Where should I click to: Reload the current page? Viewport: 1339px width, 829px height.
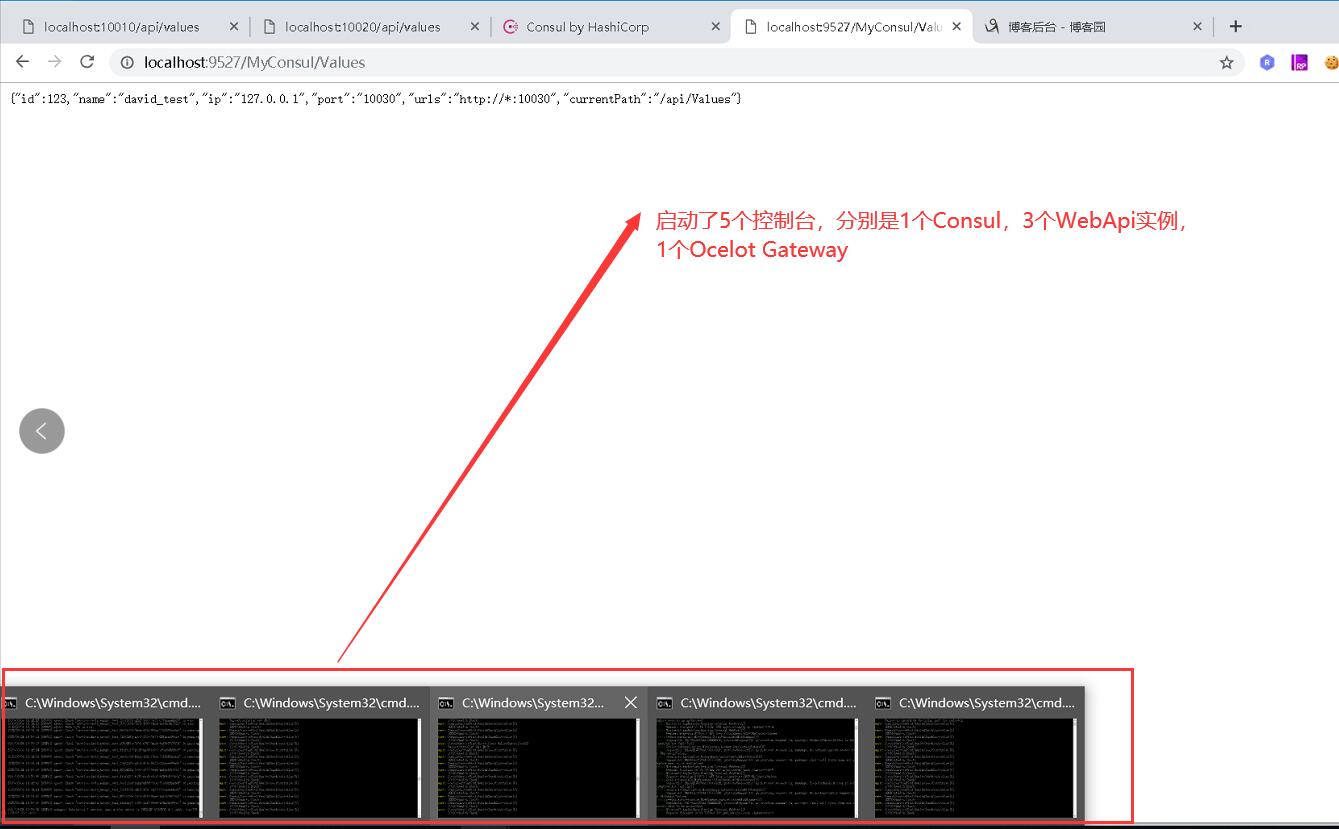(87, 62)
